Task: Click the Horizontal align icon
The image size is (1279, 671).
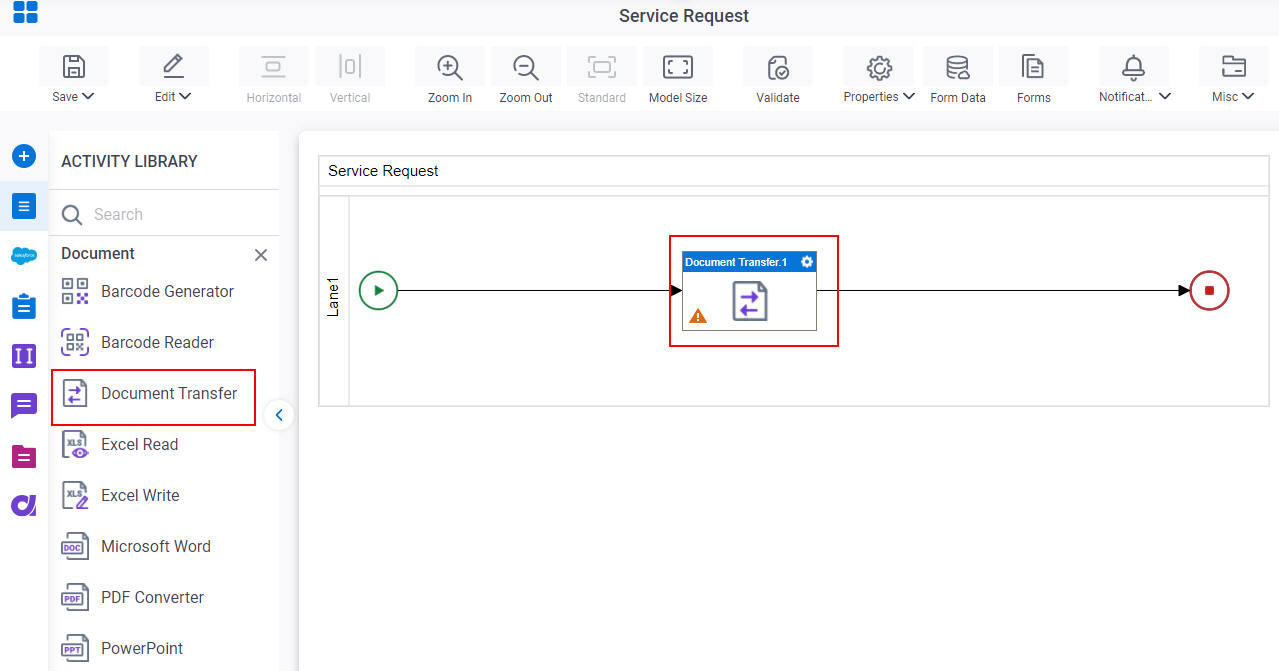Action: pyautogui.click(x=273, y=66)
